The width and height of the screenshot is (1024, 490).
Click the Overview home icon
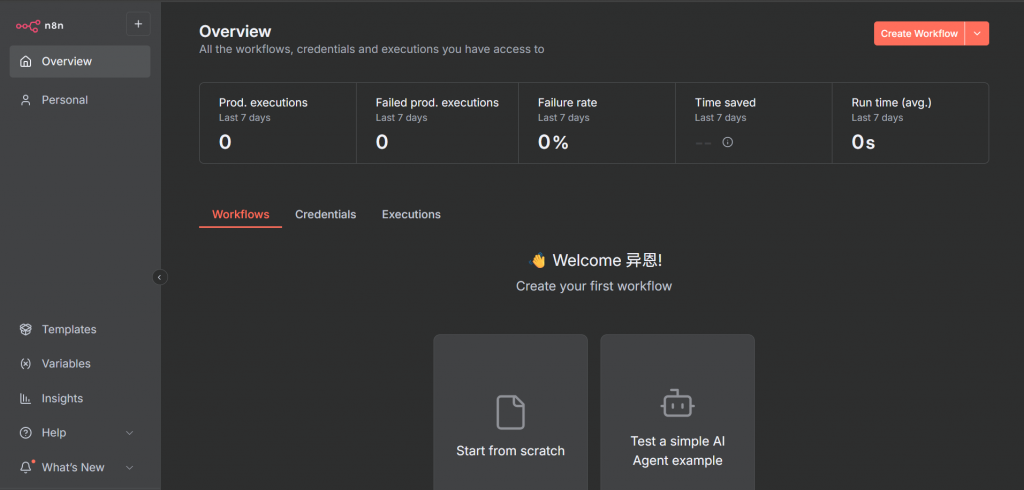pyautogui.click(x=26, y=62)
